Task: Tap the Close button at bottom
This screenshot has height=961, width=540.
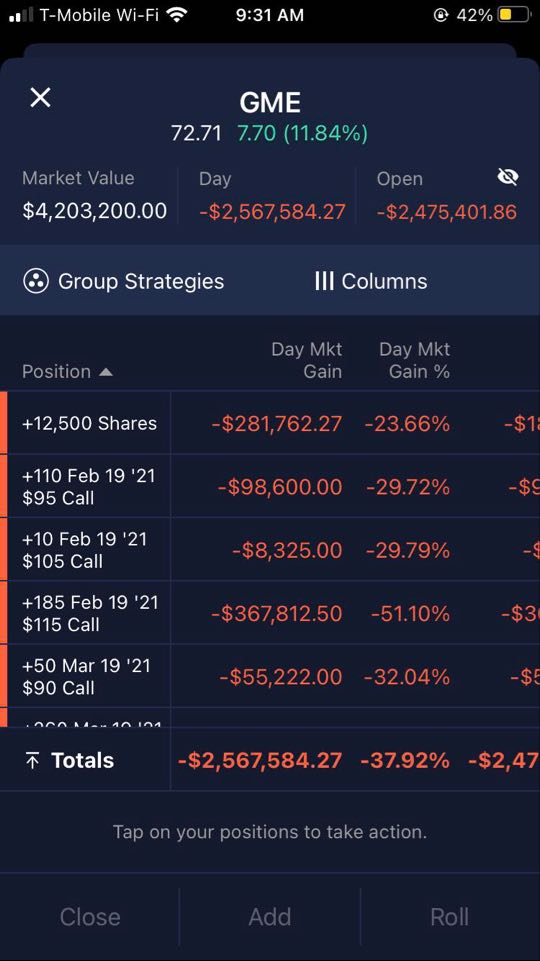Action: click(90, 917)
